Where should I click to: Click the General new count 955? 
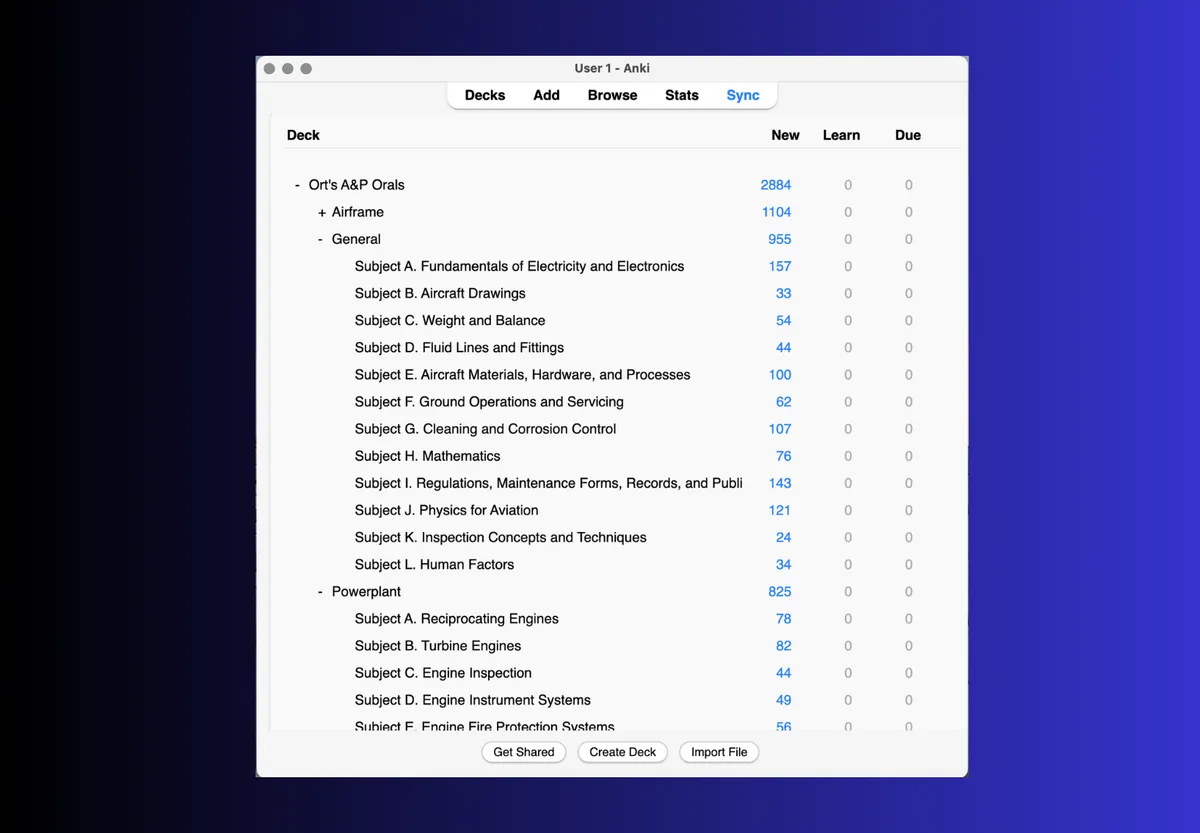[x=780, y=239]
